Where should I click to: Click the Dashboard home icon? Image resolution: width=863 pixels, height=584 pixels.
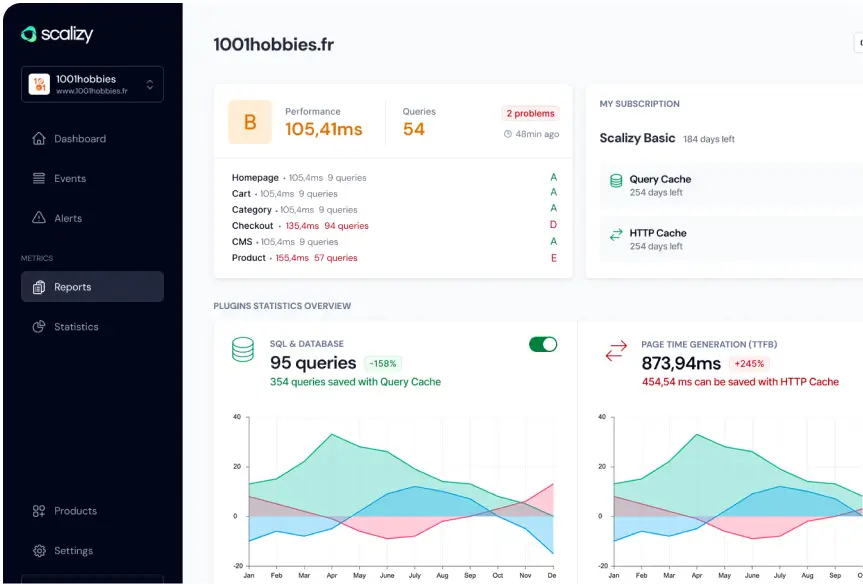click(39, 139)
